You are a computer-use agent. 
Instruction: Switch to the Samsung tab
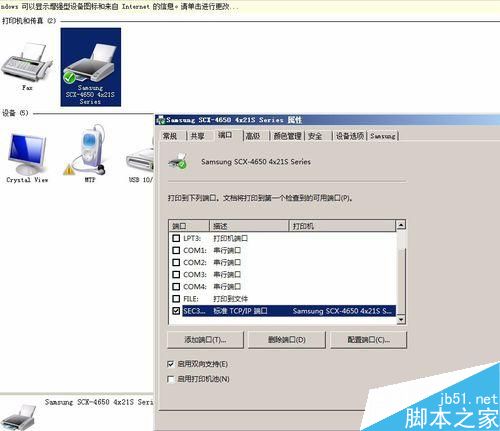(x=383, y=136)
